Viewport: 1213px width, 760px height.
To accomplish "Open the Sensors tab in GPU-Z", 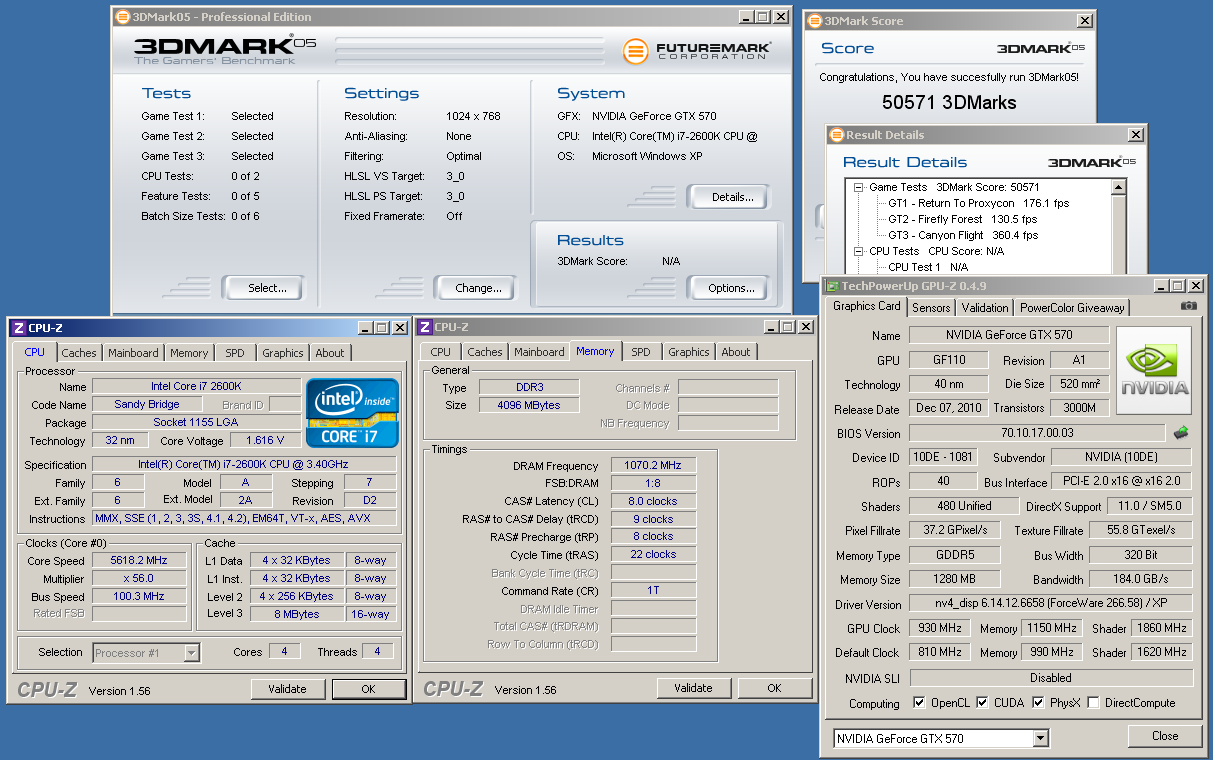I will (931, 308).
